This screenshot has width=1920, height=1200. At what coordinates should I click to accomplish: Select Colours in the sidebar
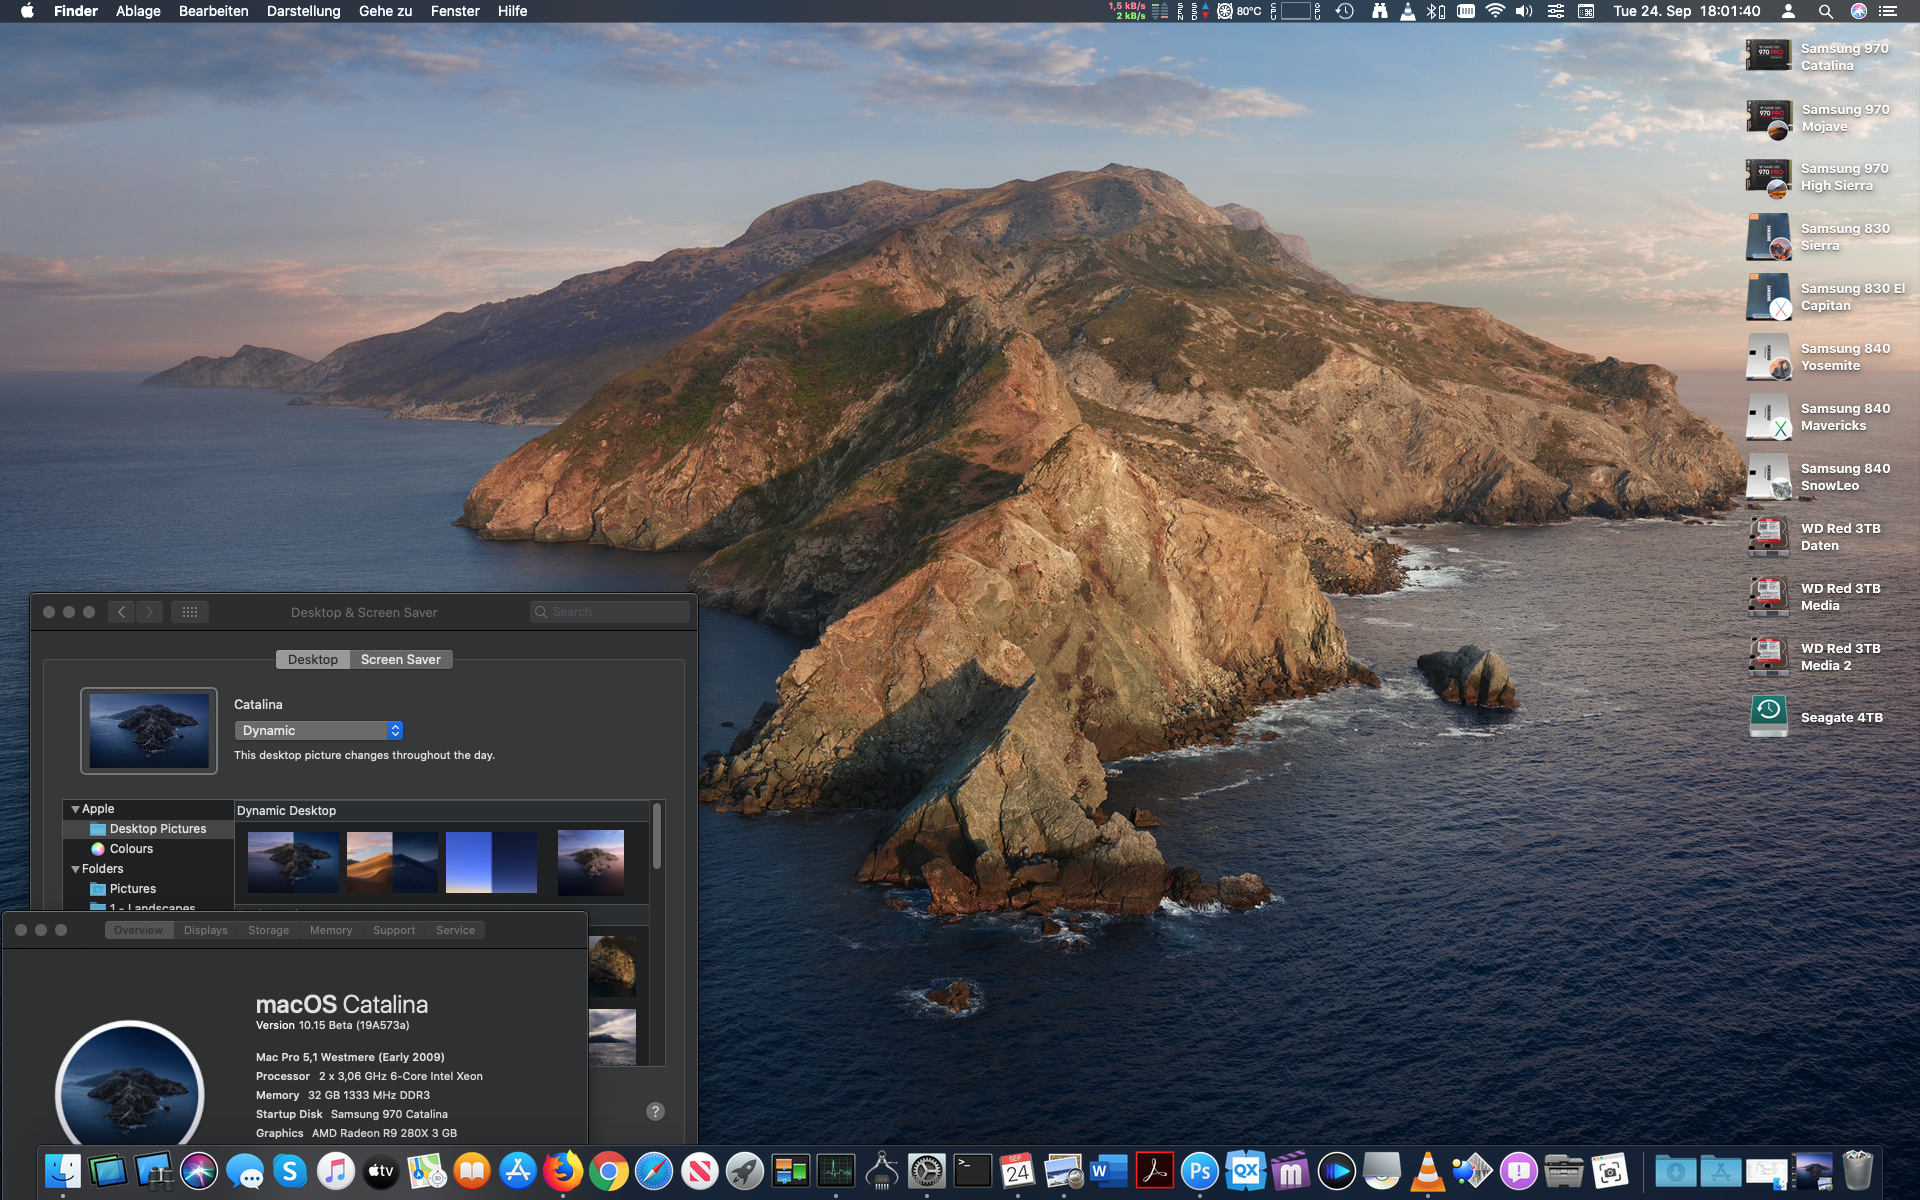click(x=131, y=849)
